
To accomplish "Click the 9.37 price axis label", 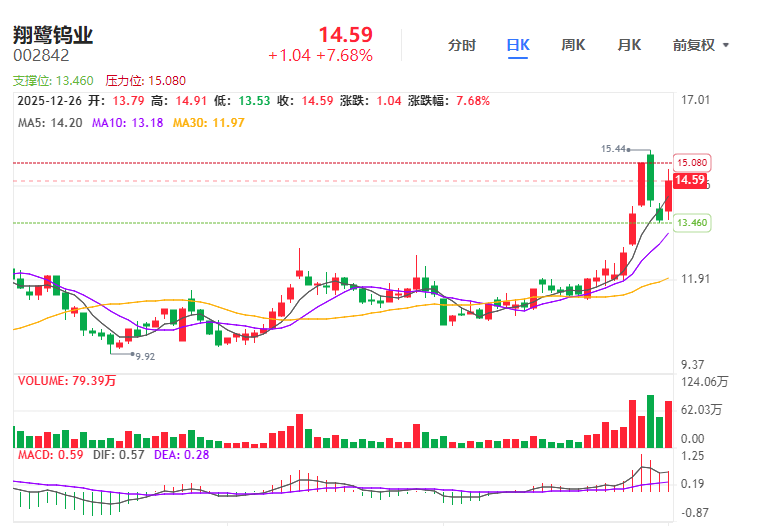I will click(692, 365).
